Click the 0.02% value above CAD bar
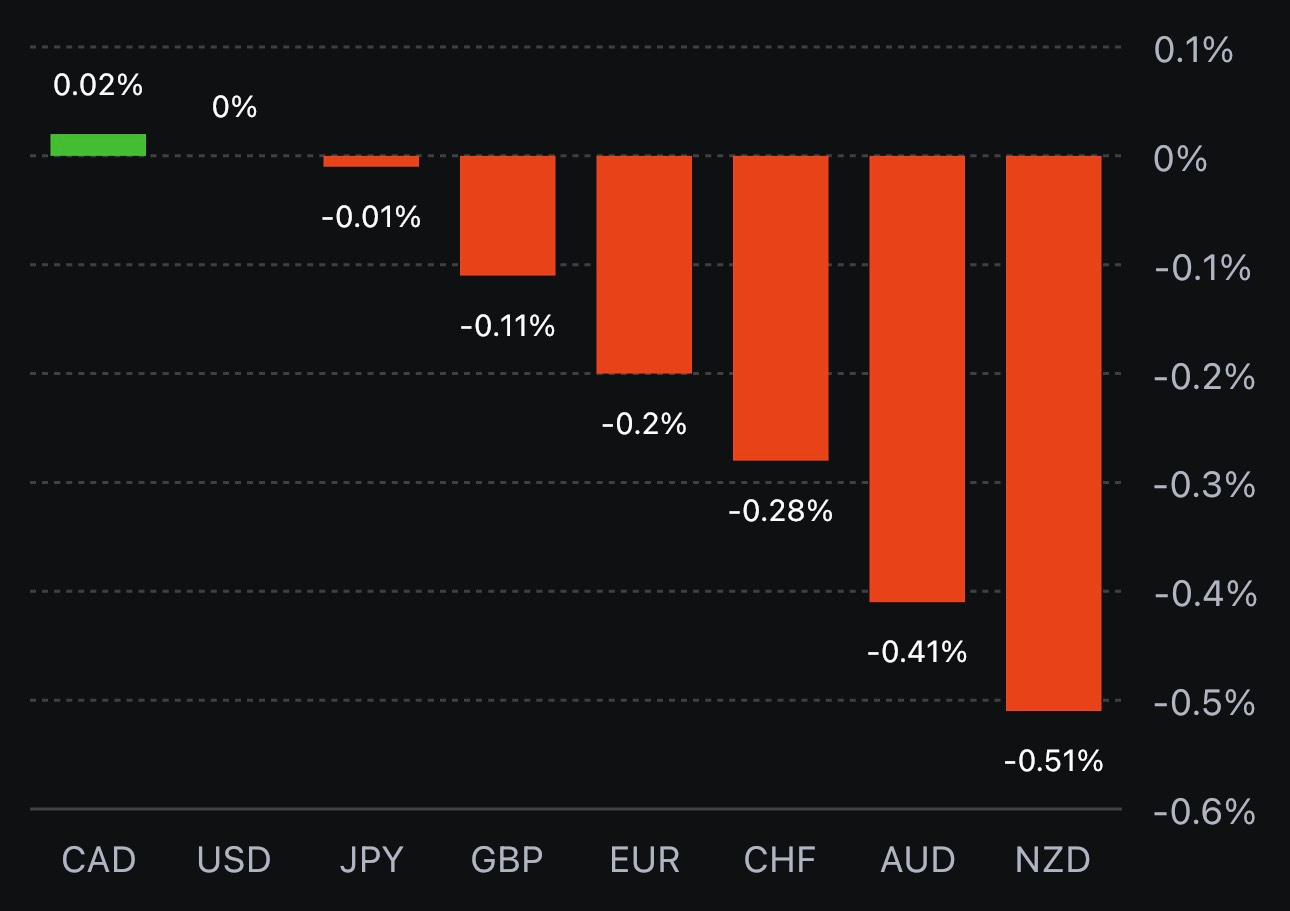Viewport: 1290px width, 911px height. pyautogui.click(x=98, y=86)
